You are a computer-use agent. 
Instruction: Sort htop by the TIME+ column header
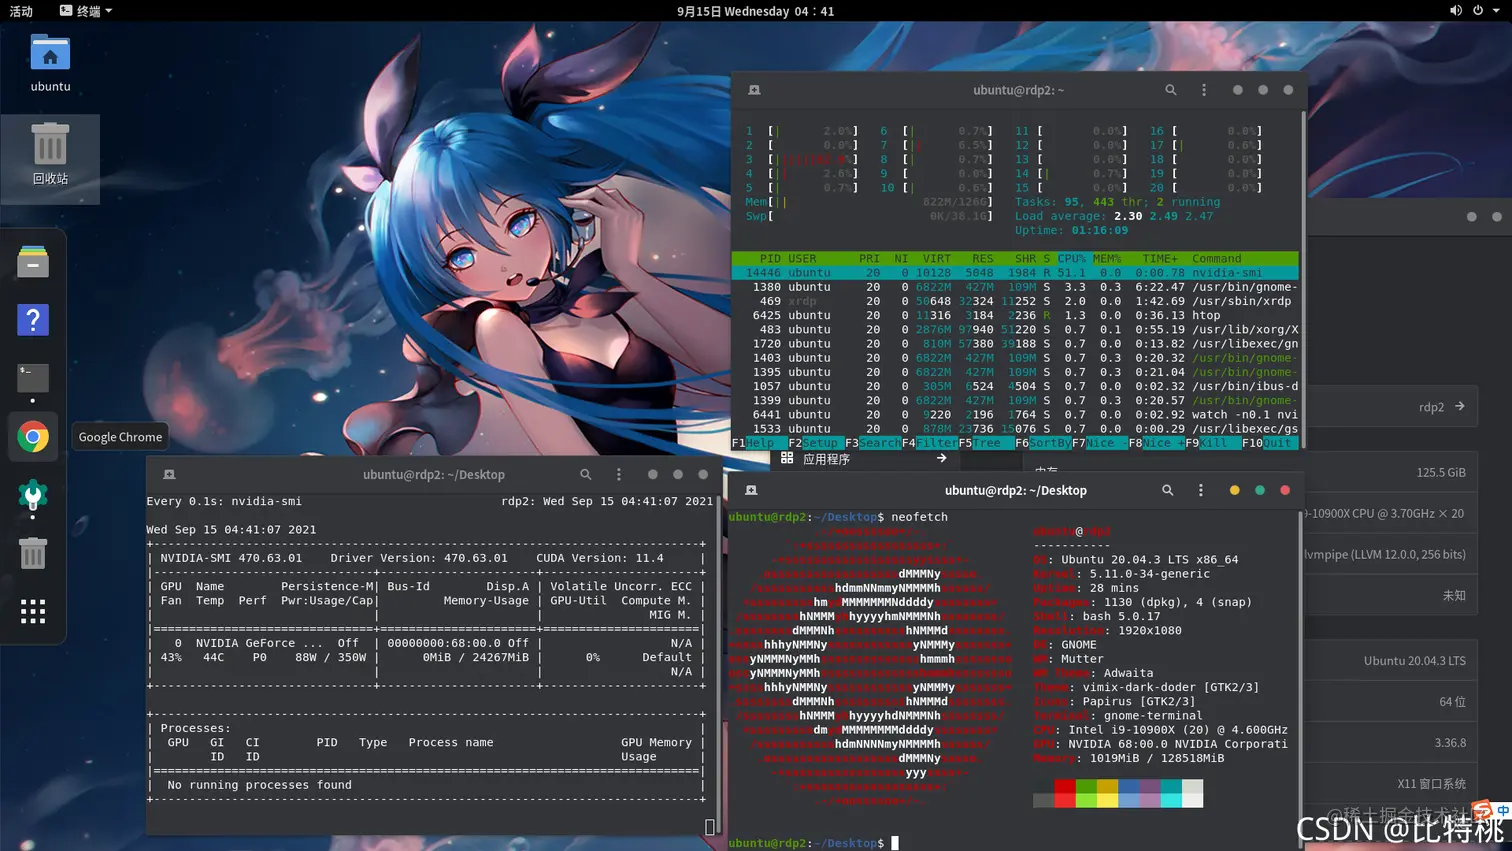1160,258
